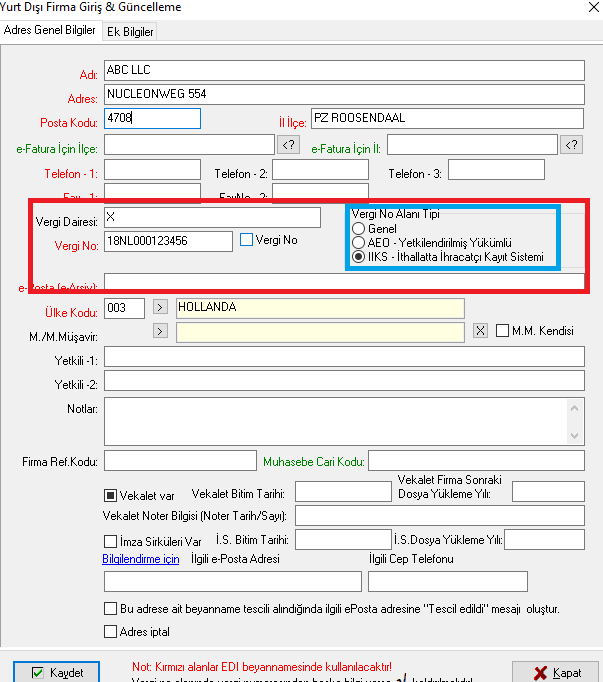
Task: Click the Notlar scrollbar up arrow
Action: click(575, 408)
